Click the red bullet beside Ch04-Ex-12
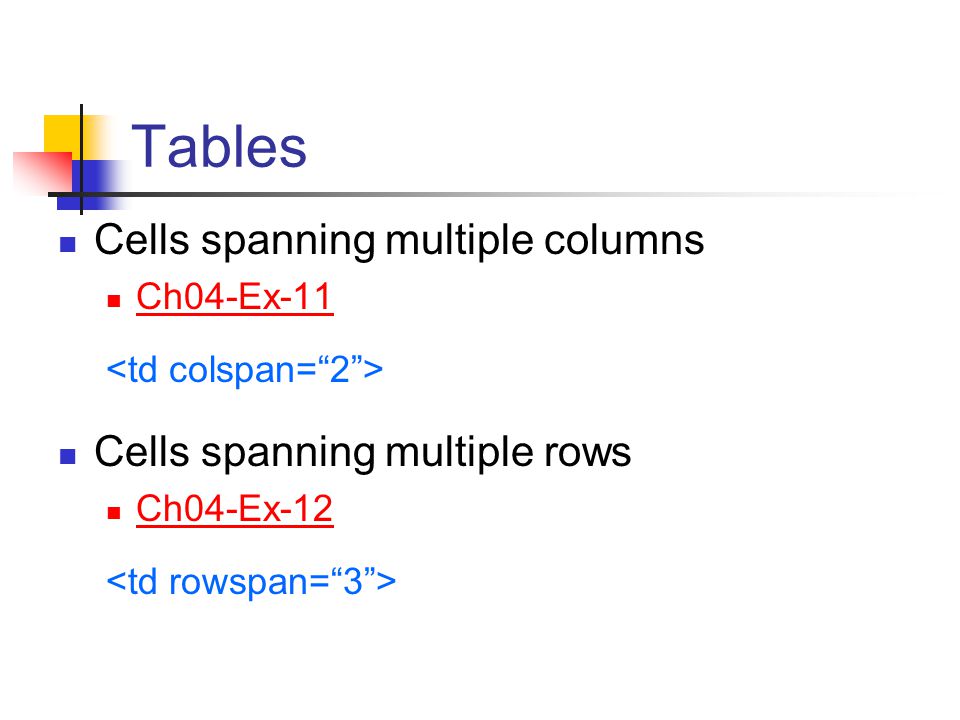This screenshot has height=720, width=960. click(x=114, y=512)
